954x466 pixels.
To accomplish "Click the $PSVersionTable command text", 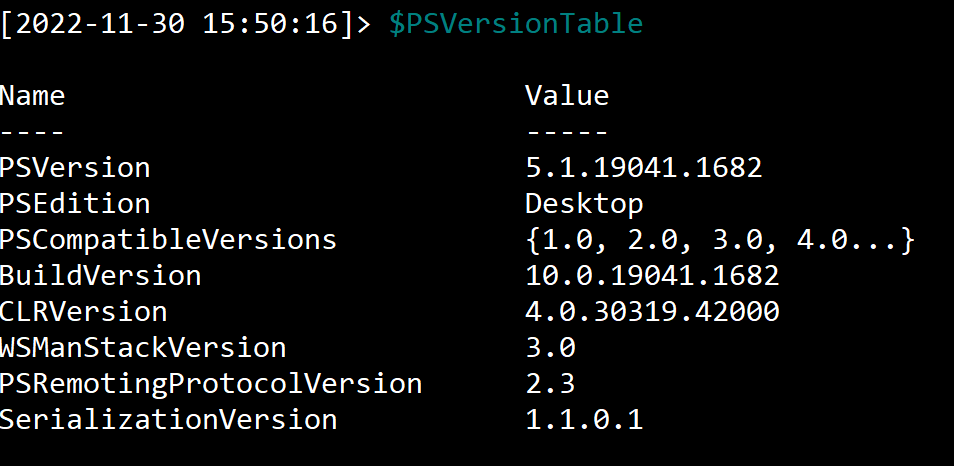I will pos(516,24).
